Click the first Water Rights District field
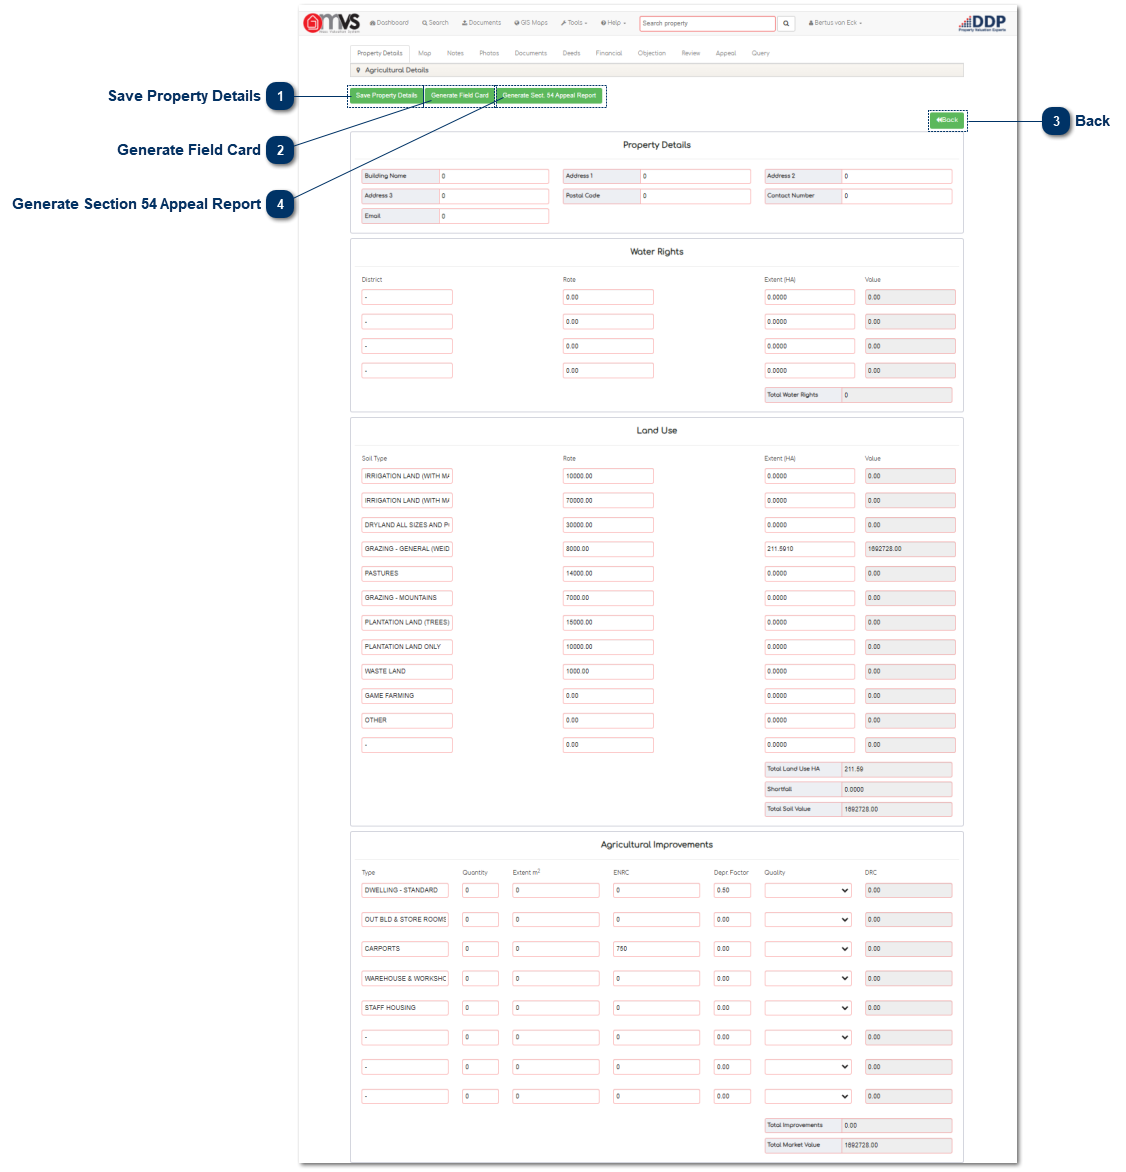 pyautogui.click(x=407, y=297)
